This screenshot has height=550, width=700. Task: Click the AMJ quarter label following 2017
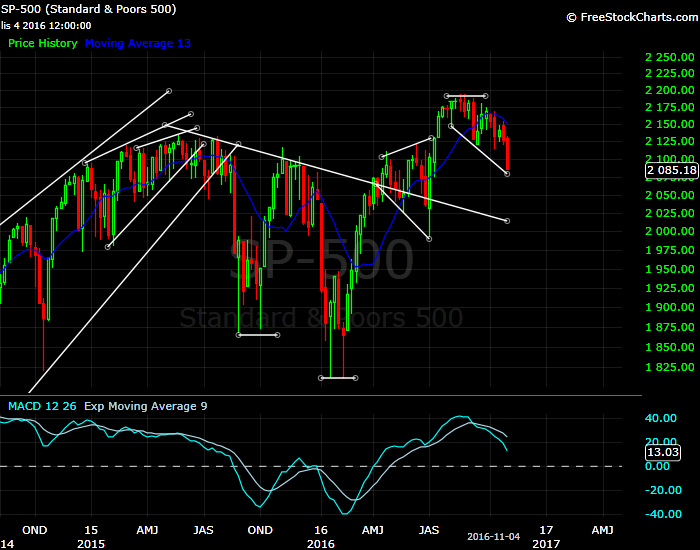pyautogui.click(x=602, y=530)
